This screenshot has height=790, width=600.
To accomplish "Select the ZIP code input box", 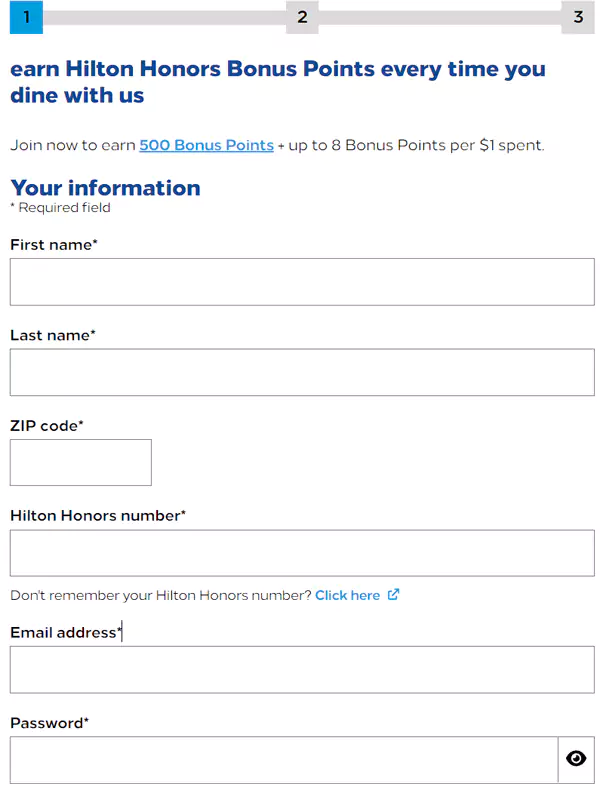I will pyautogui.click(x=81, y=462).
